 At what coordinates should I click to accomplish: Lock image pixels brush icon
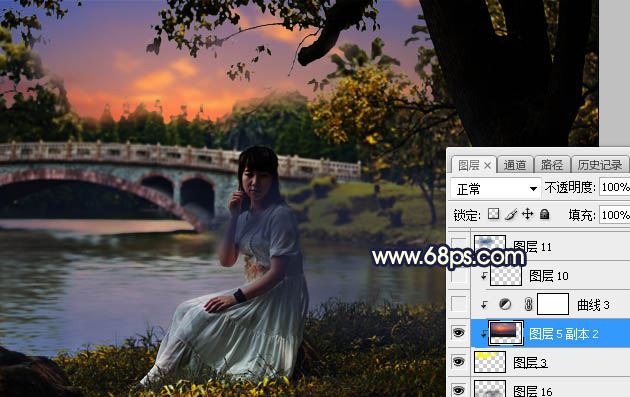coord(511,214)
